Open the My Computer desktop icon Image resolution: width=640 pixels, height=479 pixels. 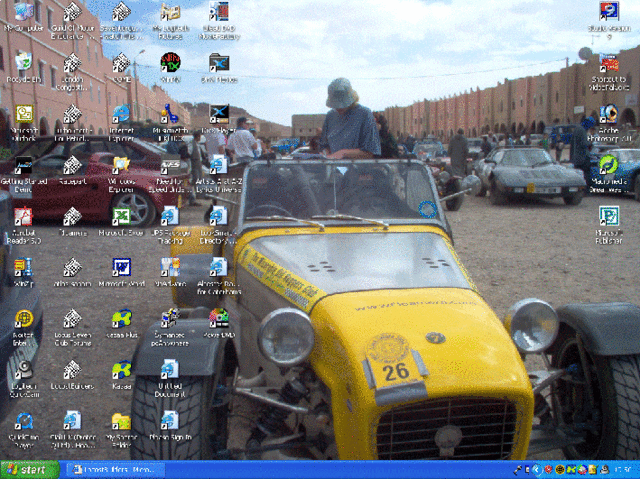[x=23, y=13]
